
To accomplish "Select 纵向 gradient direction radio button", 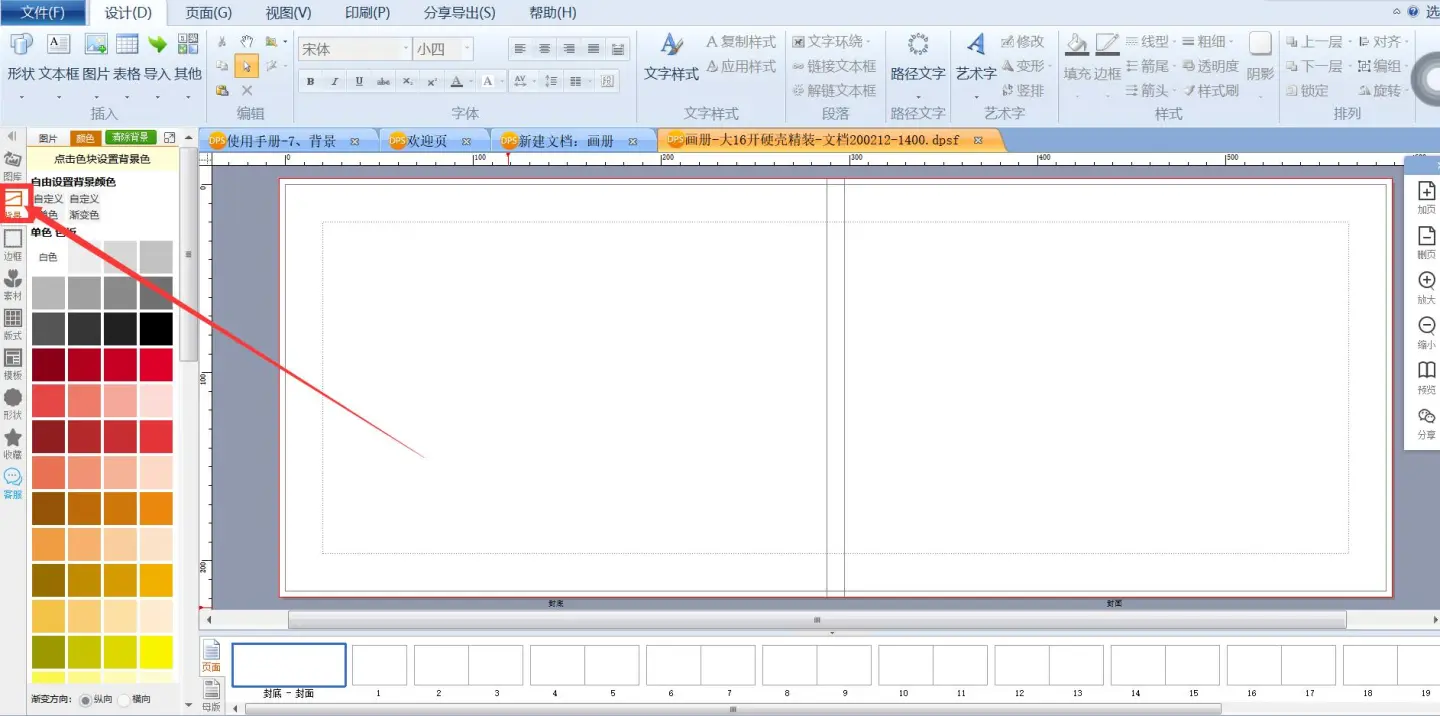I will tap(85, 700).
